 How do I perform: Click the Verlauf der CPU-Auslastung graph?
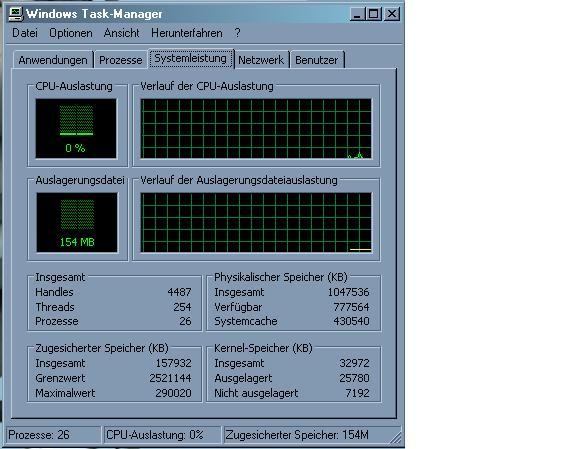coord(256,128)
